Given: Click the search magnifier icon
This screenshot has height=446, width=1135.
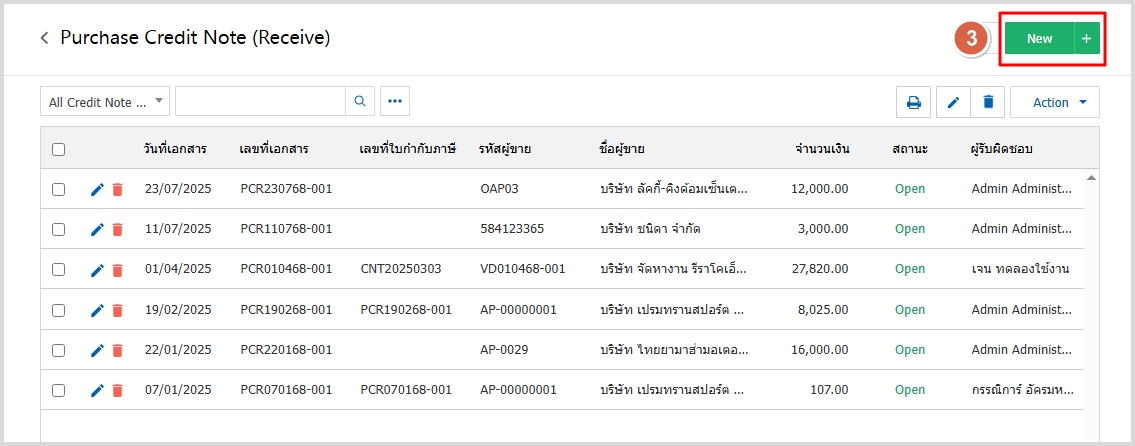Looking at the screenshot, I should pos(360,101).
